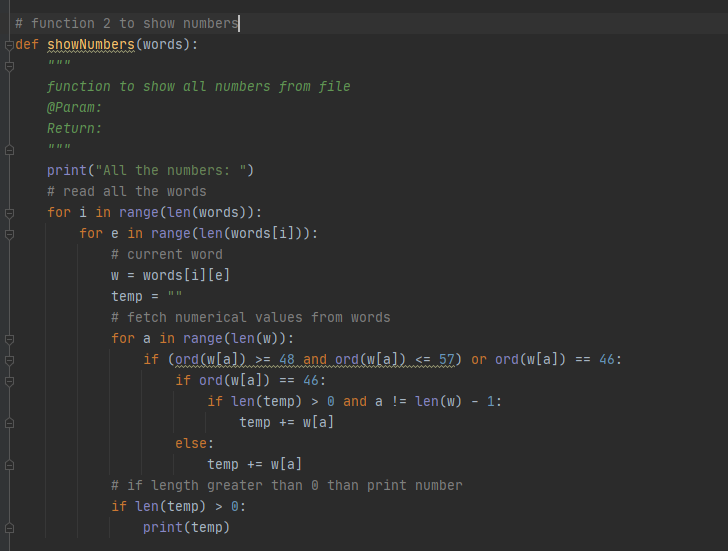Click the comment '# if length greater than 0 than print number'

pyautogui.click(x=287, y=486)
